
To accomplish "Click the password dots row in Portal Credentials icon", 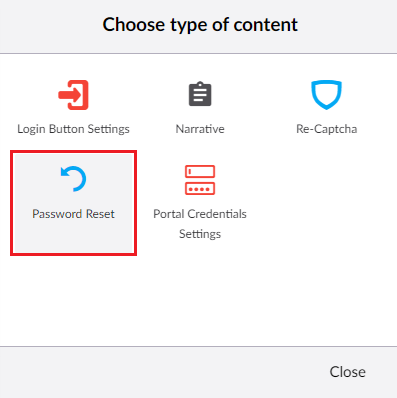I will [x=200, y=189].
